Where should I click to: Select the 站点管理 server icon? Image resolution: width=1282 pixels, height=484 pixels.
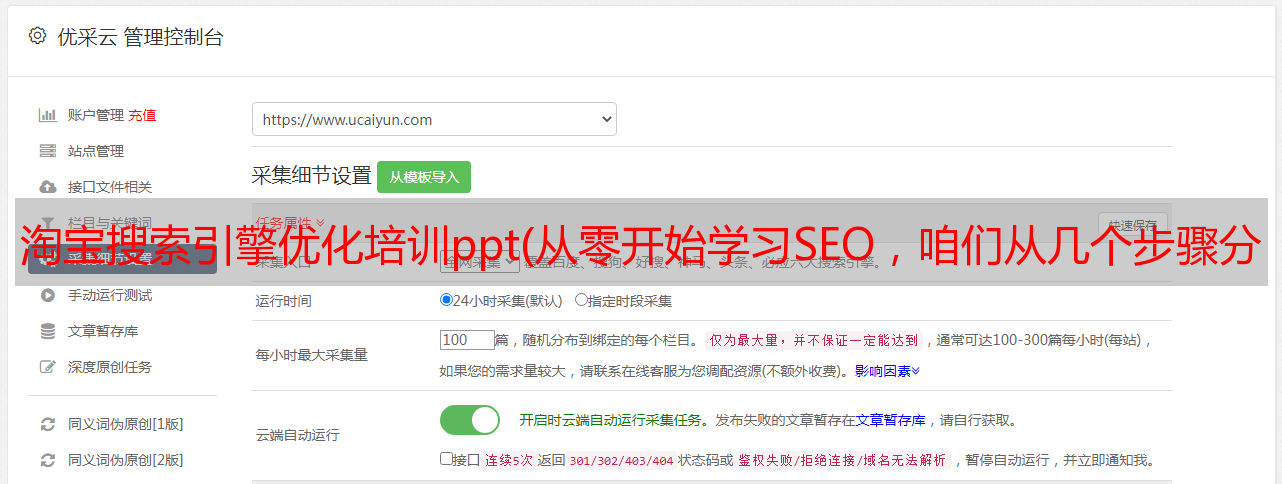pyautogui.click(x=47, y=151)
